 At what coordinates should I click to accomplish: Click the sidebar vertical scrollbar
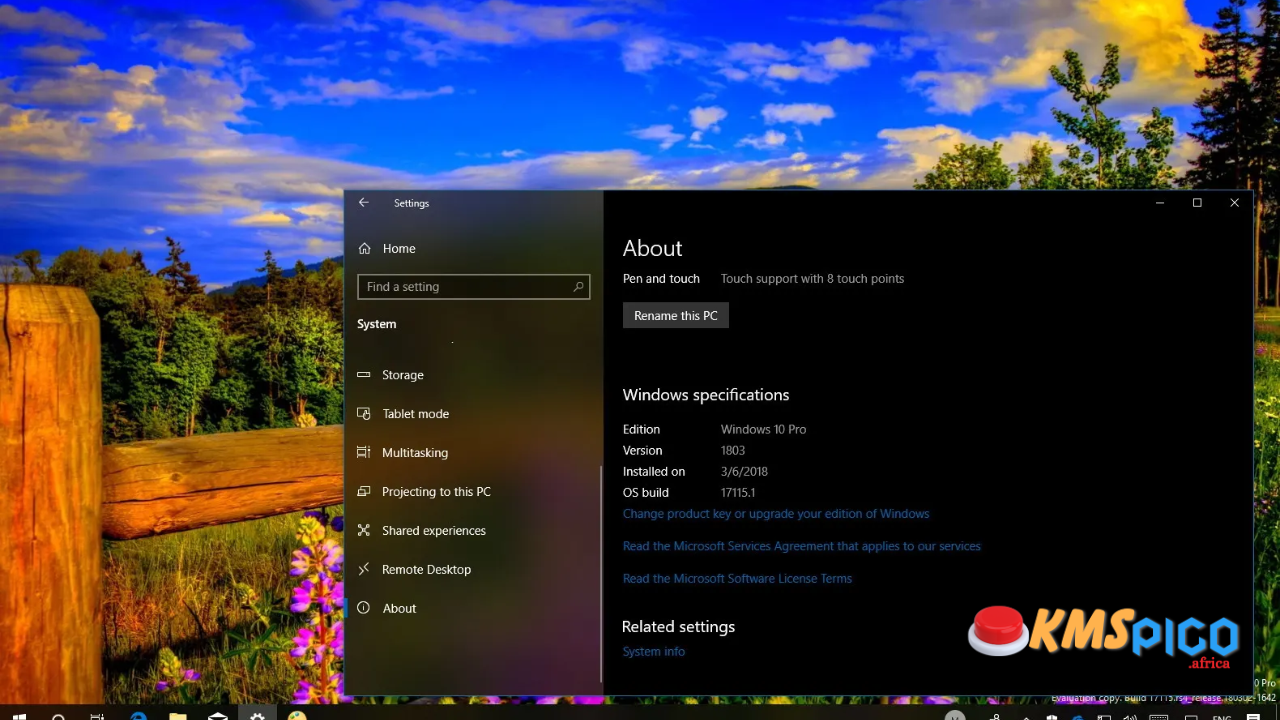[600, 575]
